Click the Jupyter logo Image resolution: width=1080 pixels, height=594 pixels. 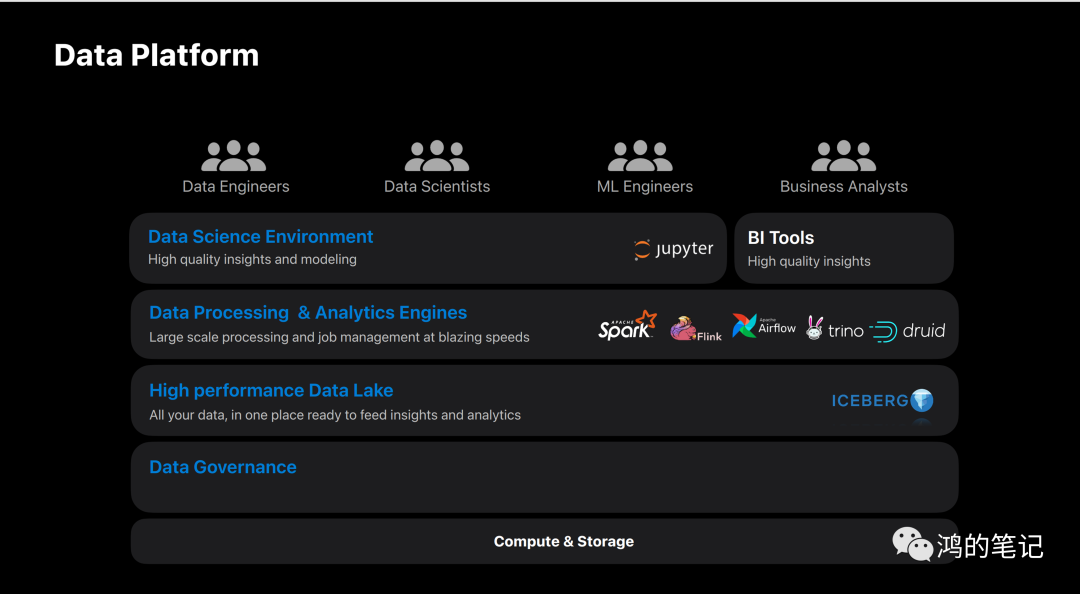point(673,249)
